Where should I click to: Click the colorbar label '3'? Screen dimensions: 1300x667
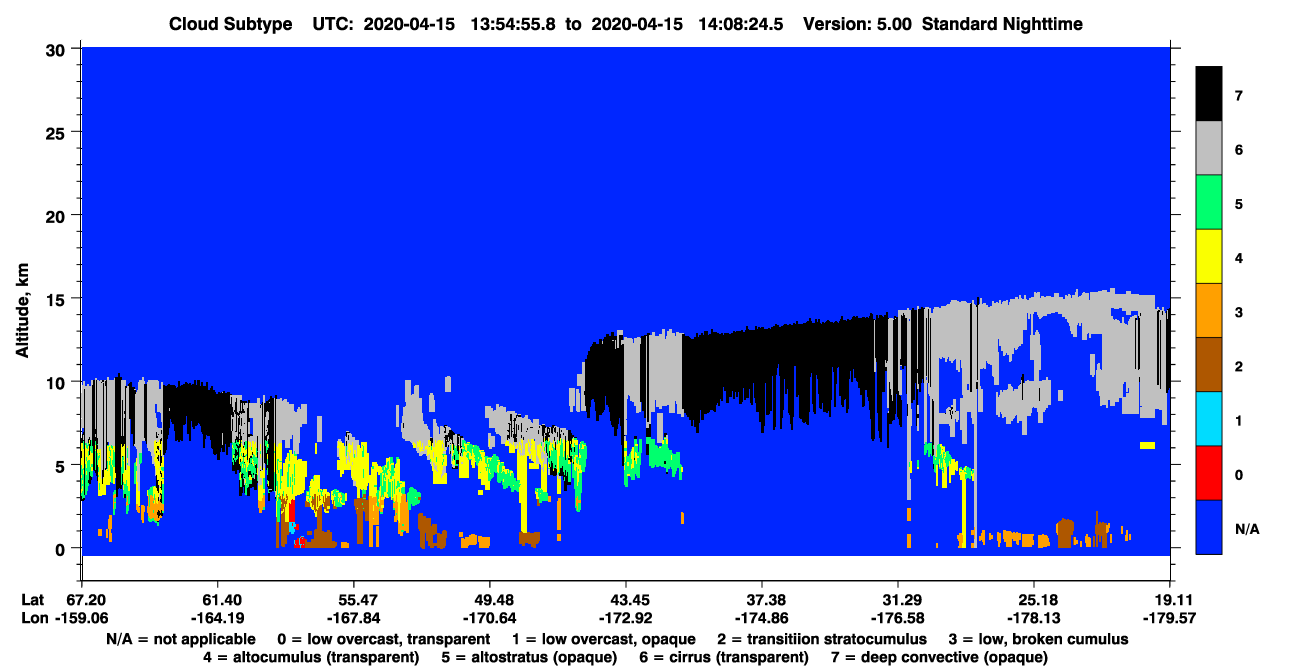(x=1238, y=312)
